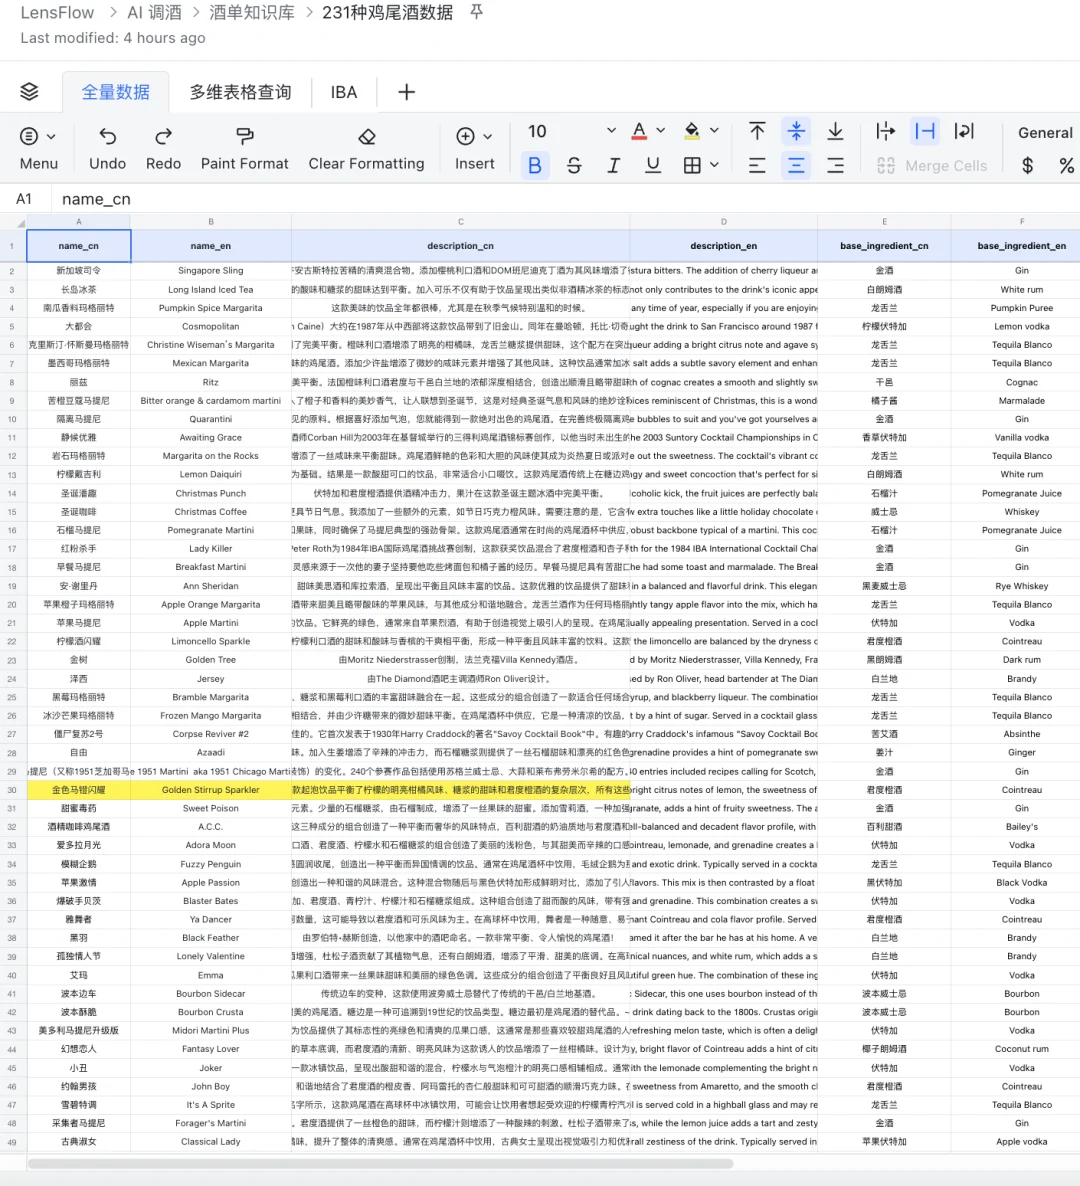Click the Menu circle icon

[29, 136]
